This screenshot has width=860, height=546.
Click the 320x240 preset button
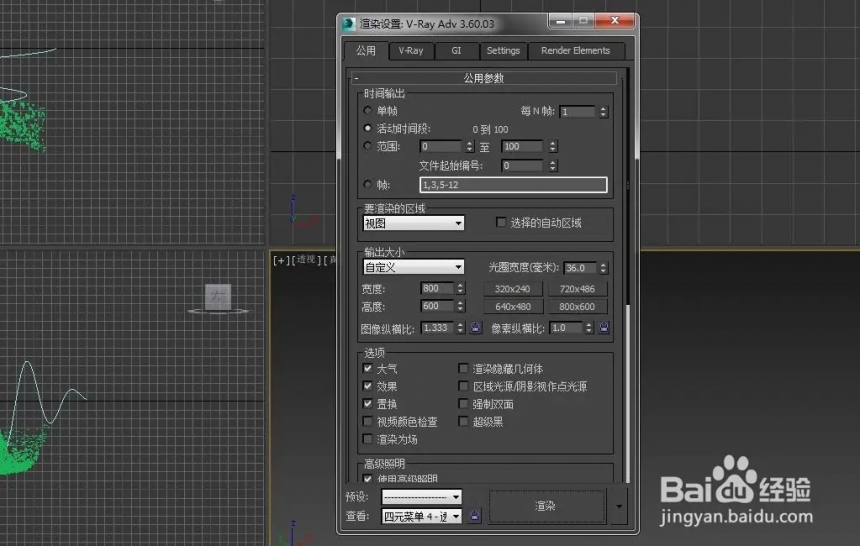pos(512,289)
